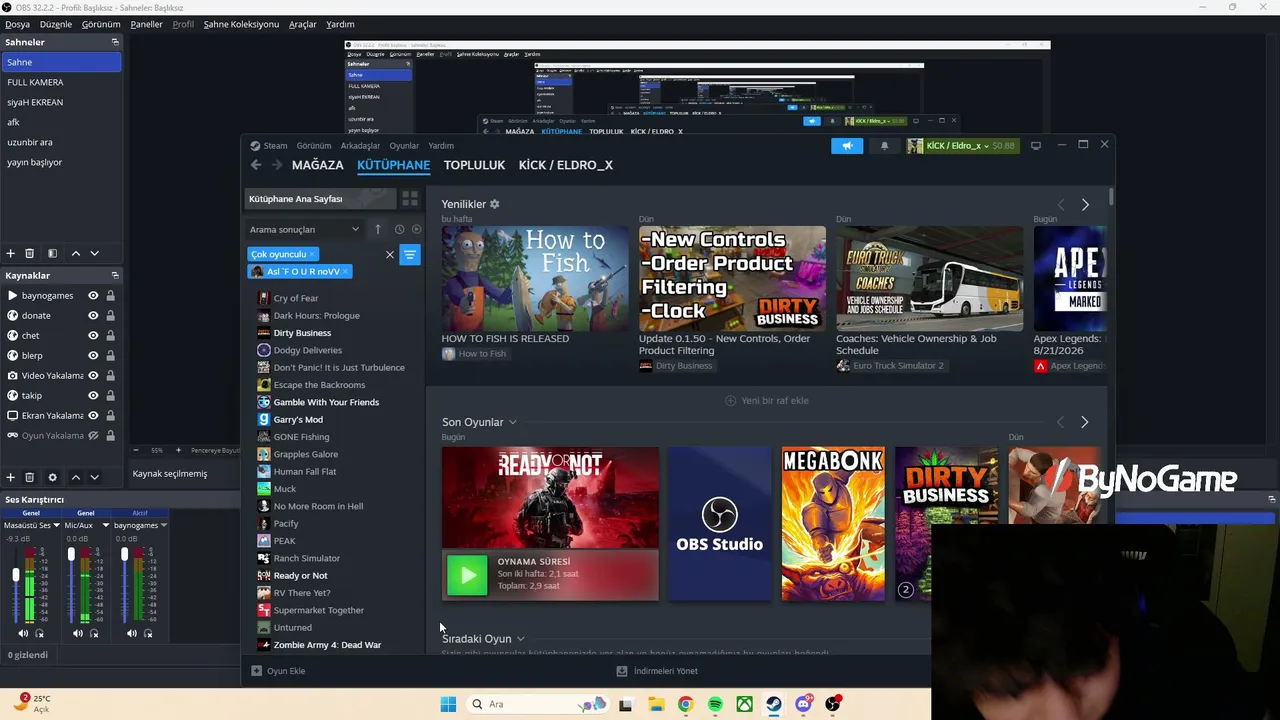This screenshot has width=1280, height=720.
Task: Open Steam advanced filter options
Action: [409, 255]
